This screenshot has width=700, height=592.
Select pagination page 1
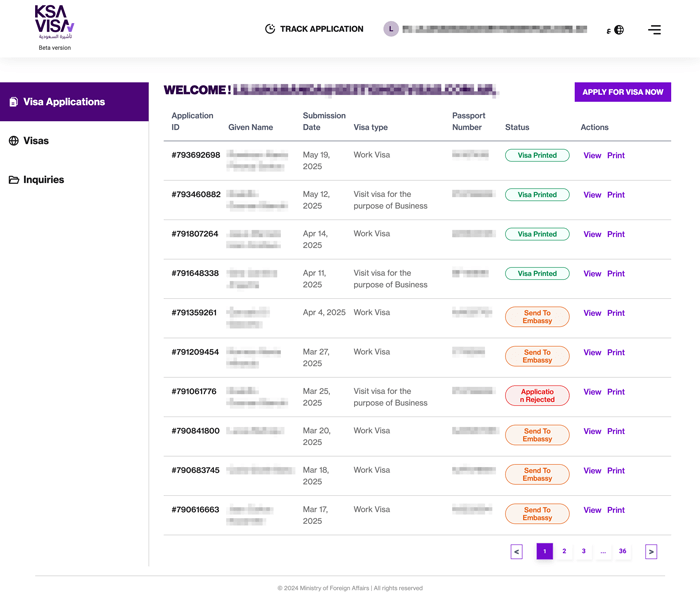(545, 551)
